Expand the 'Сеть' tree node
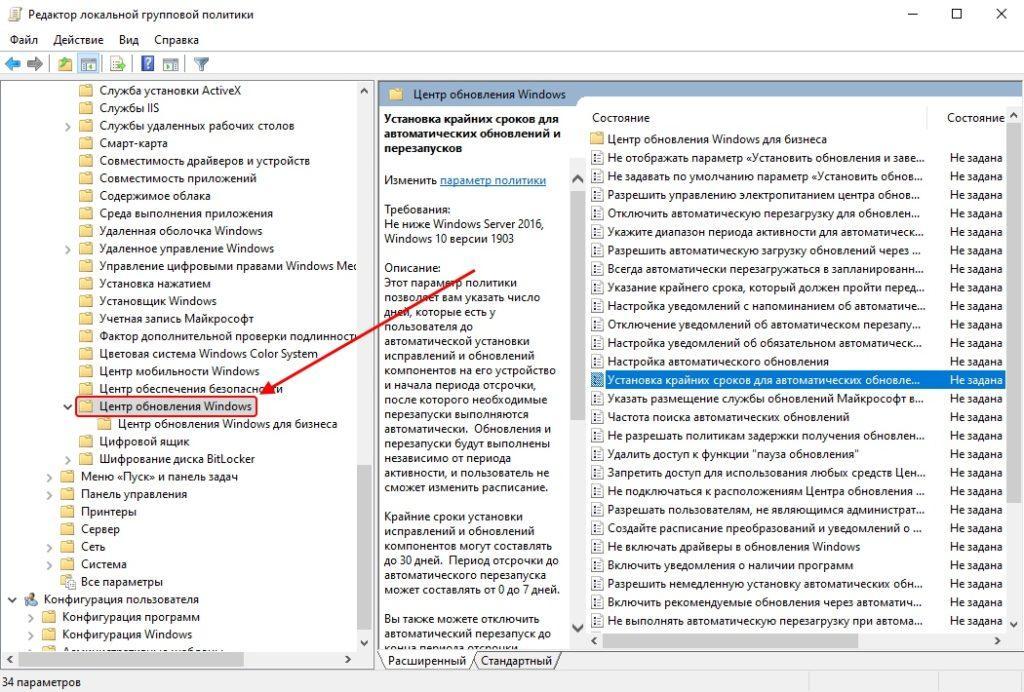This screenshot has height=692, width=1024. [50, 547]
